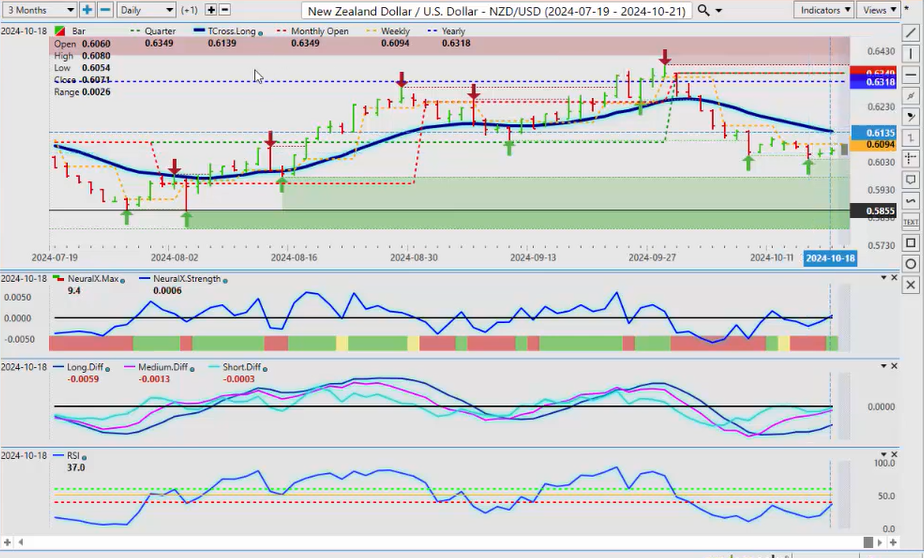Click the symbol name field NZD/USD

pyautogui.click(x=495, y=10)
